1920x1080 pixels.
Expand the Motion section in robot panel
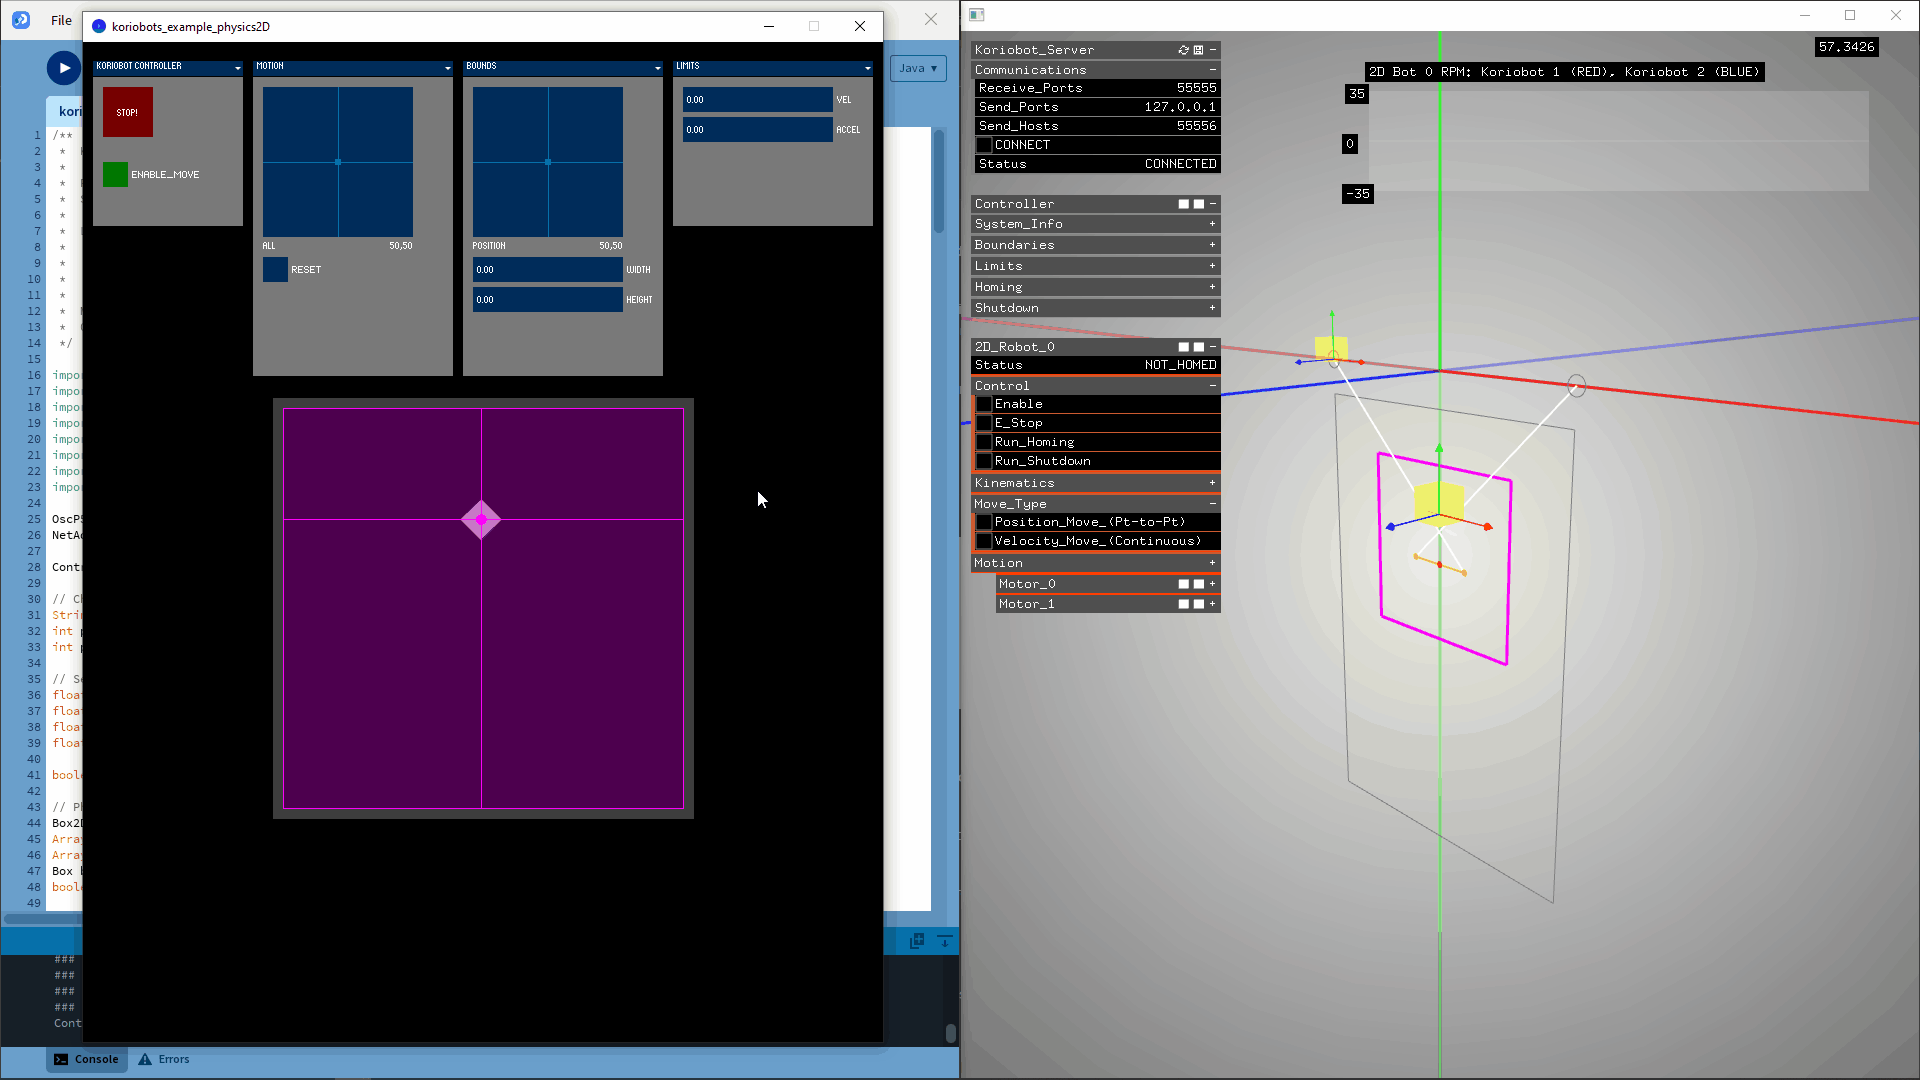1213,563
